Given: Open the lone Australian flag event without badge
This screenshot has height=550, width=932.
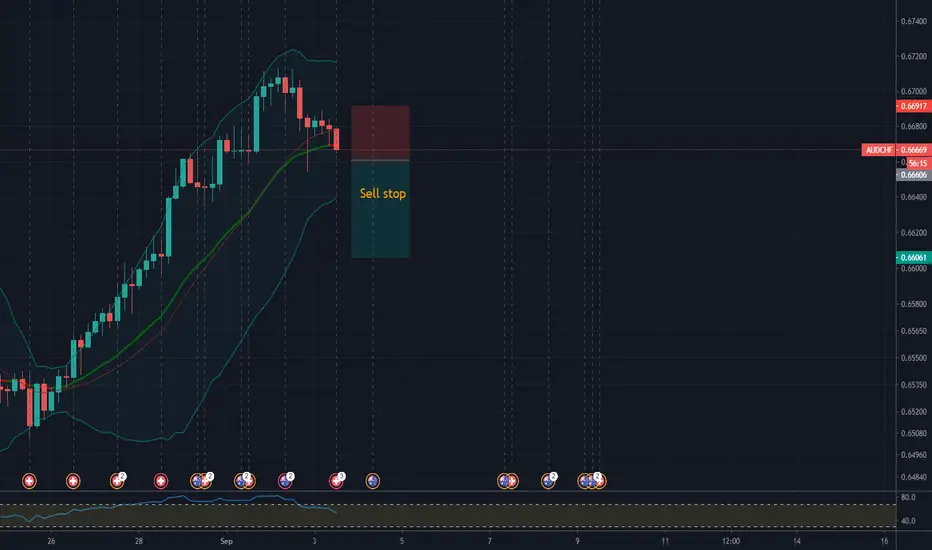Looking at the screenshot, I should pos(373,480).
